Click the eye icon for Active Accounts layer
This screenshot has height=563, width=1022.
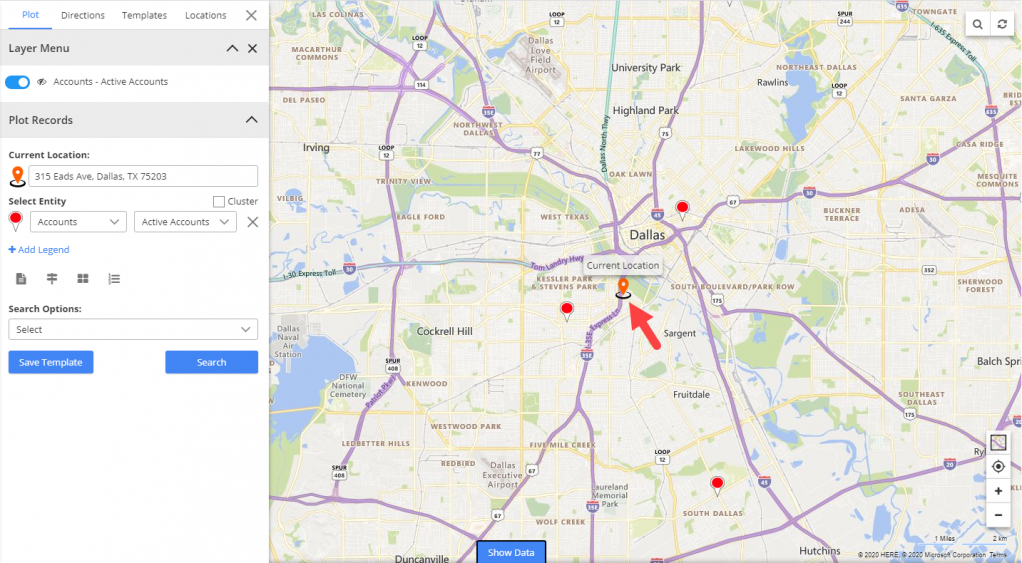(42, 82)
